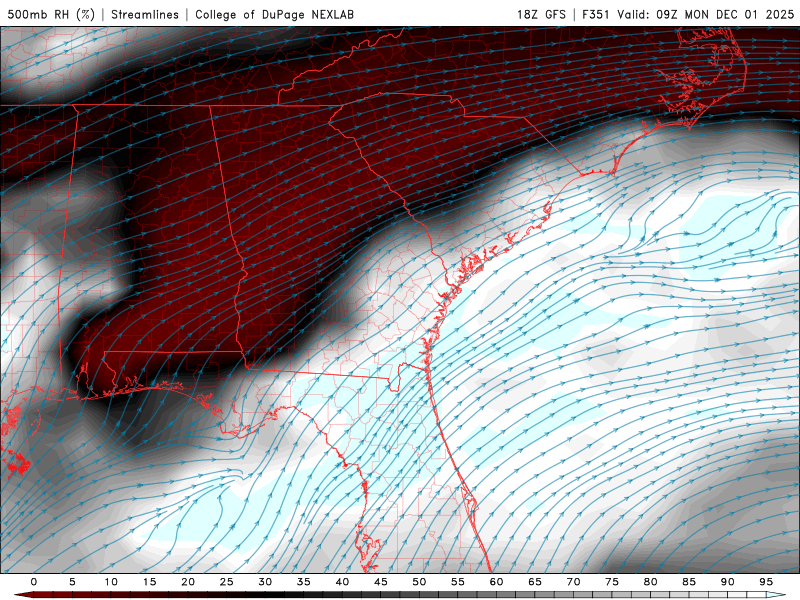Click the '30' label on the color scale

click(265, 582)
